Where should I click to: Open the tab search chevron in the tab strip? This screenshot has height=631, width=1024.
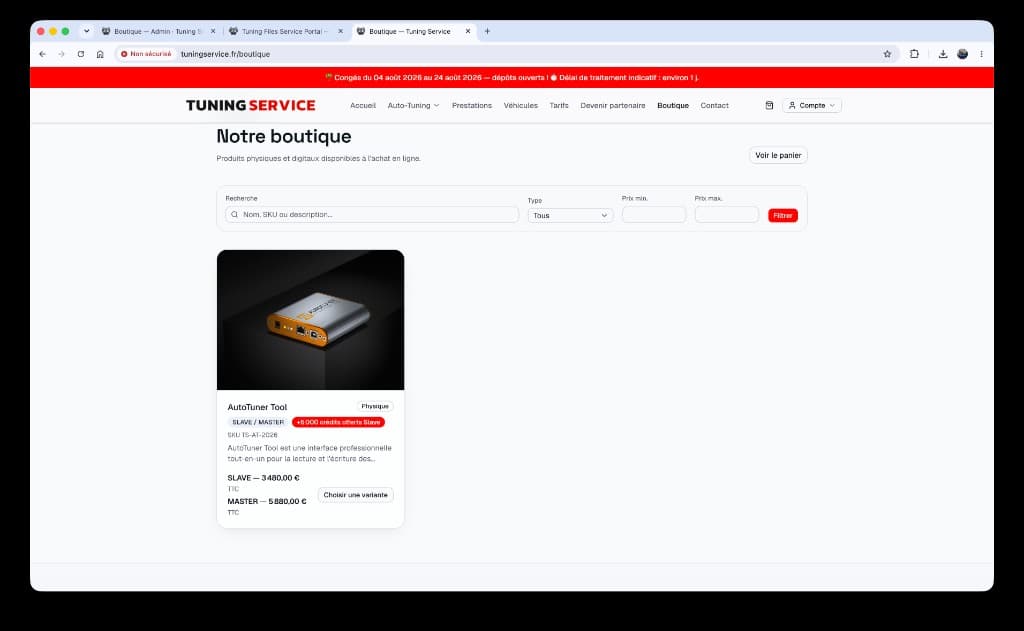(86, 31)
